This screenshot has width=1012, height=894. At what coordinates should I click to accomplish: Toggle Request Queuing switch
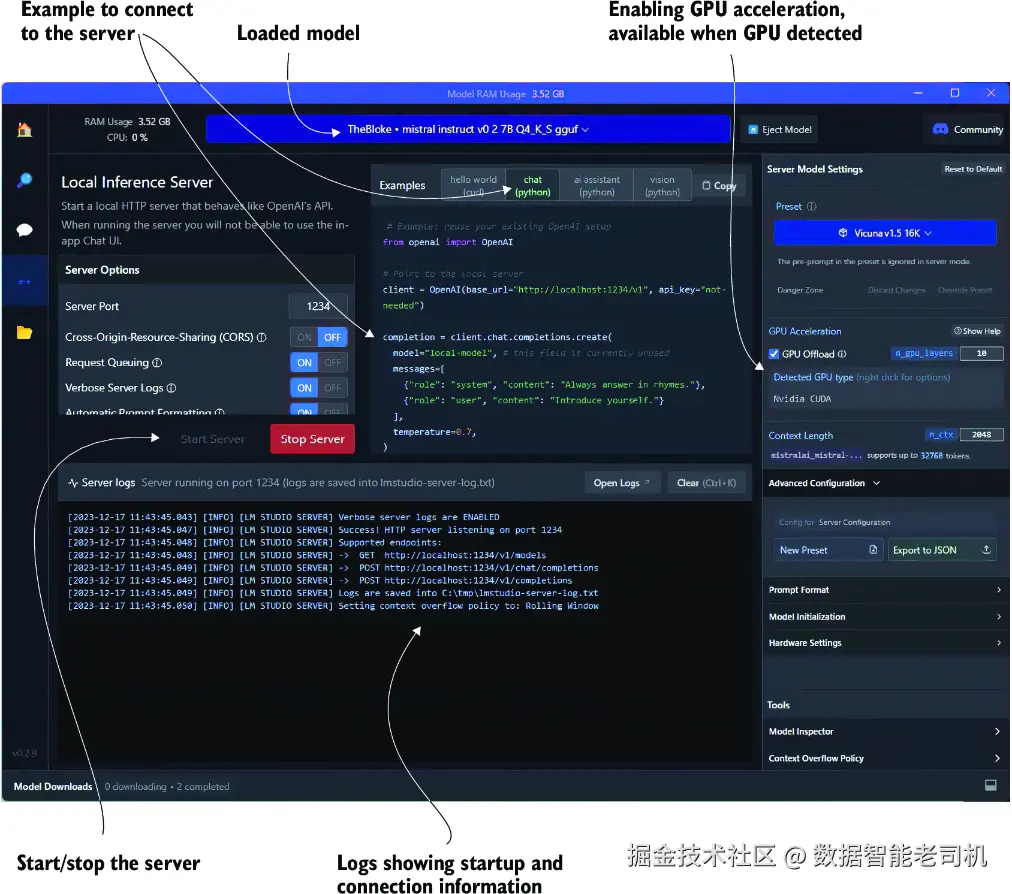point(319,363)
